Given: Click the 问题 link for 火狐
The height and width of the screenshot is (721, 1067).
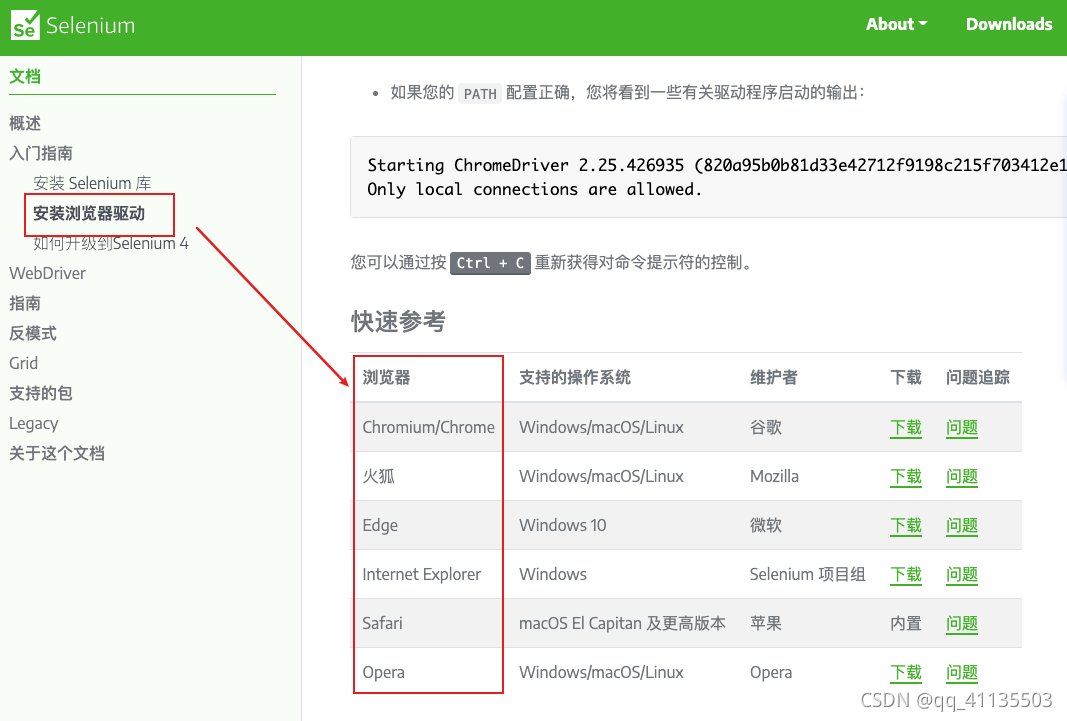Looking at the screenshot, I should click(x=962, y=476).
